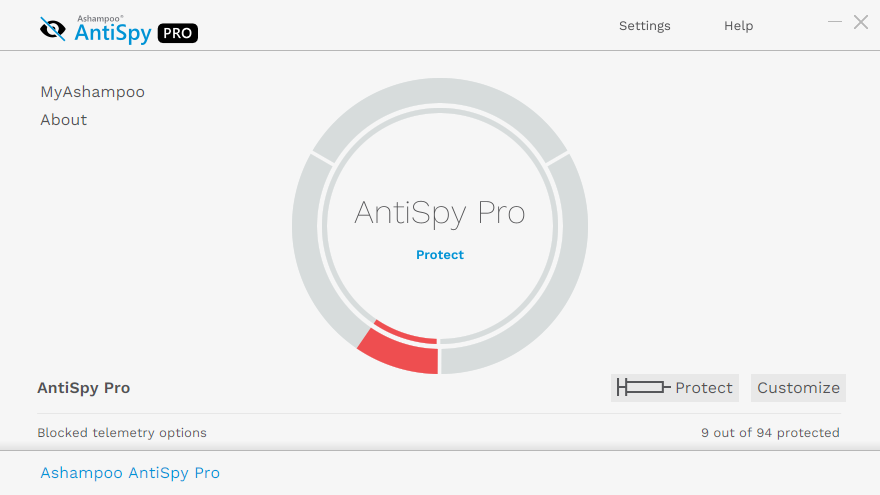Viewport: 880px width, 495px height.
Task: Click the Protect button next to Customize
Action: (x=675, y=388)
